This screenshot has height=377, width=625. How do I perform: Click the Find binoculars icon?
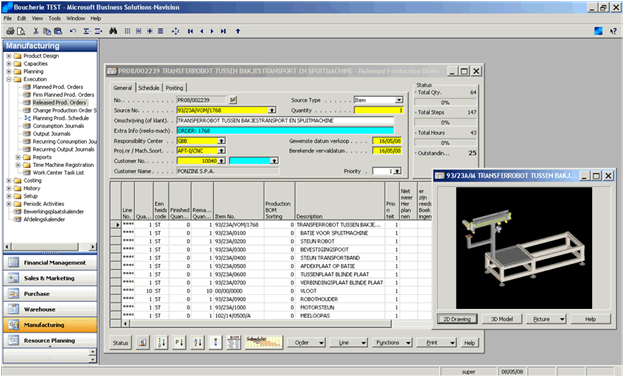click(x=113, y=31)
